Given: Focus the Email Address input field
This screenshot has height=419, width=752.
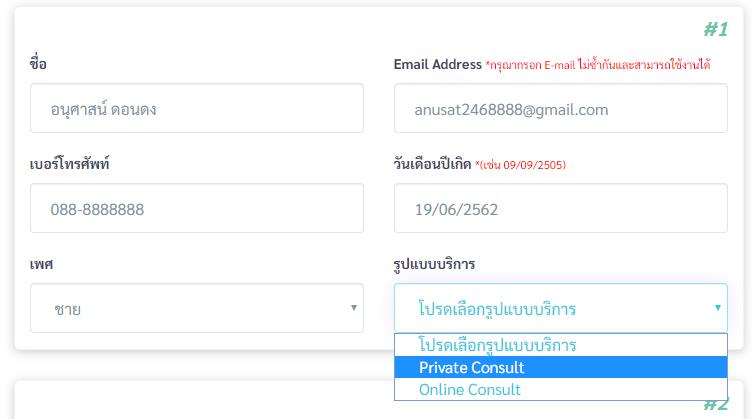Looking at the screenshot, I should [561, 108].
